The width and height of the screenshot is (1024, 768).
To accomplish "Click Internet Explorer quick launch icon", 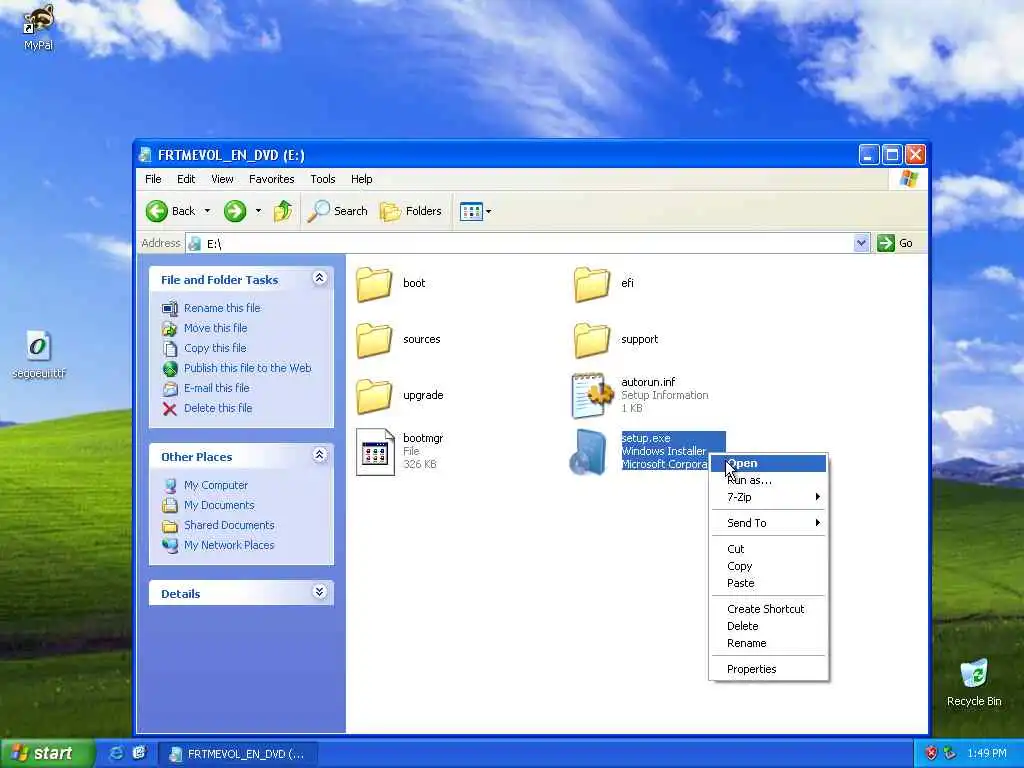I will coord(116,753).
